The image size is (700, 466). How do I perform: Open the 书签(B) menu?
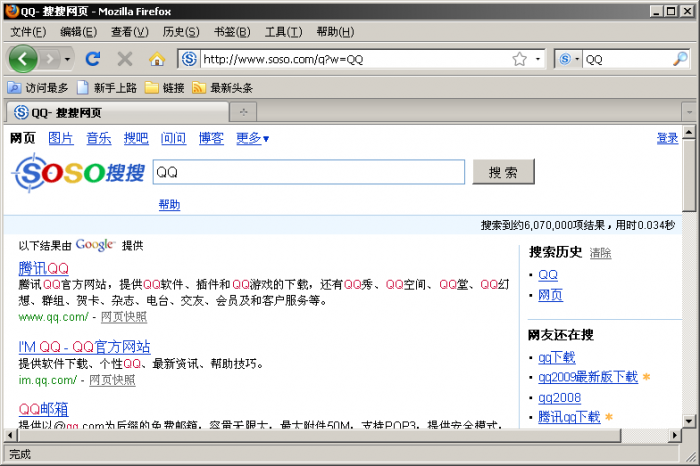pos(232,32)
